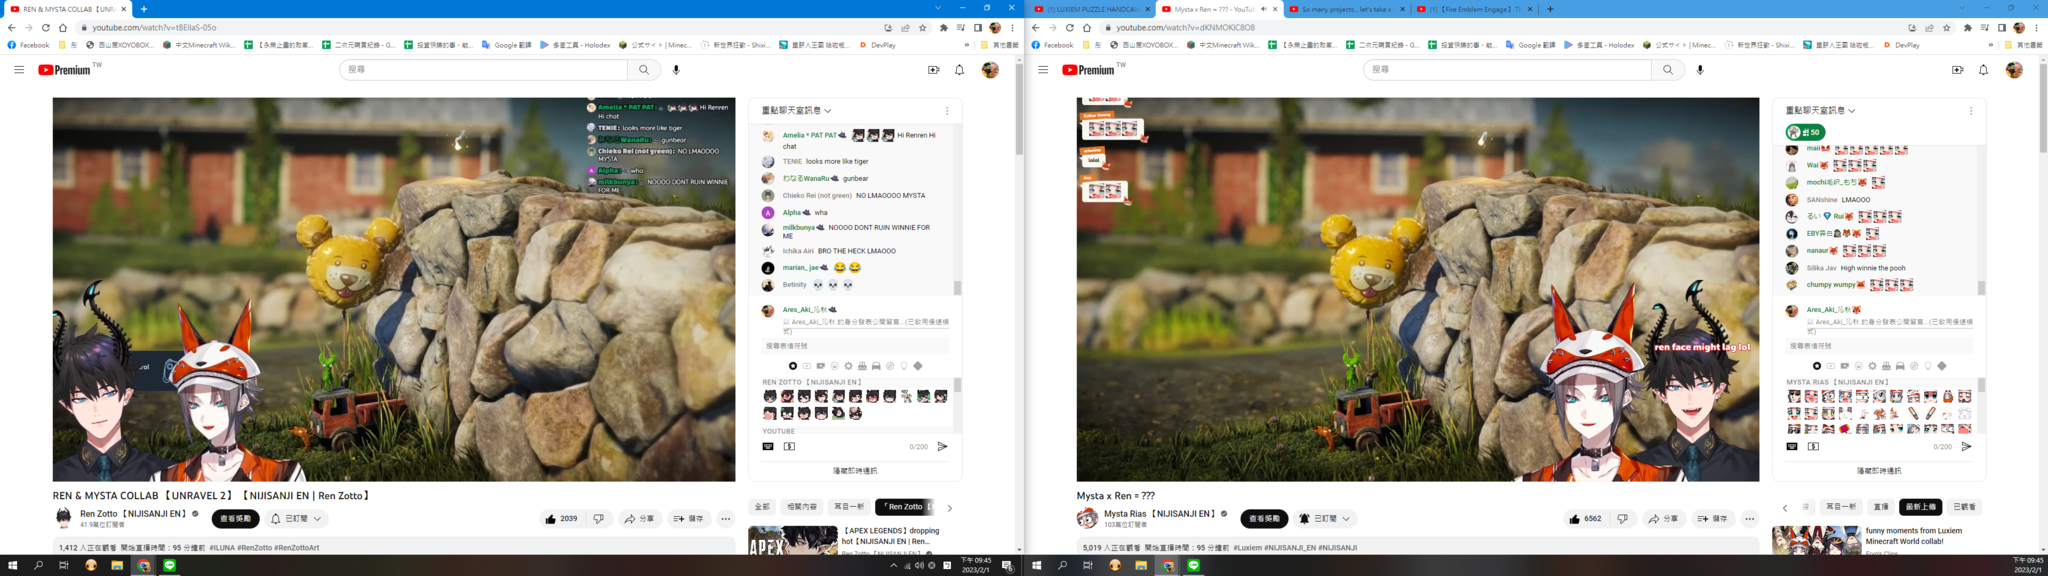
Task: Open more actions menu under Mysta Rias video
Action: pos(1750,519)
